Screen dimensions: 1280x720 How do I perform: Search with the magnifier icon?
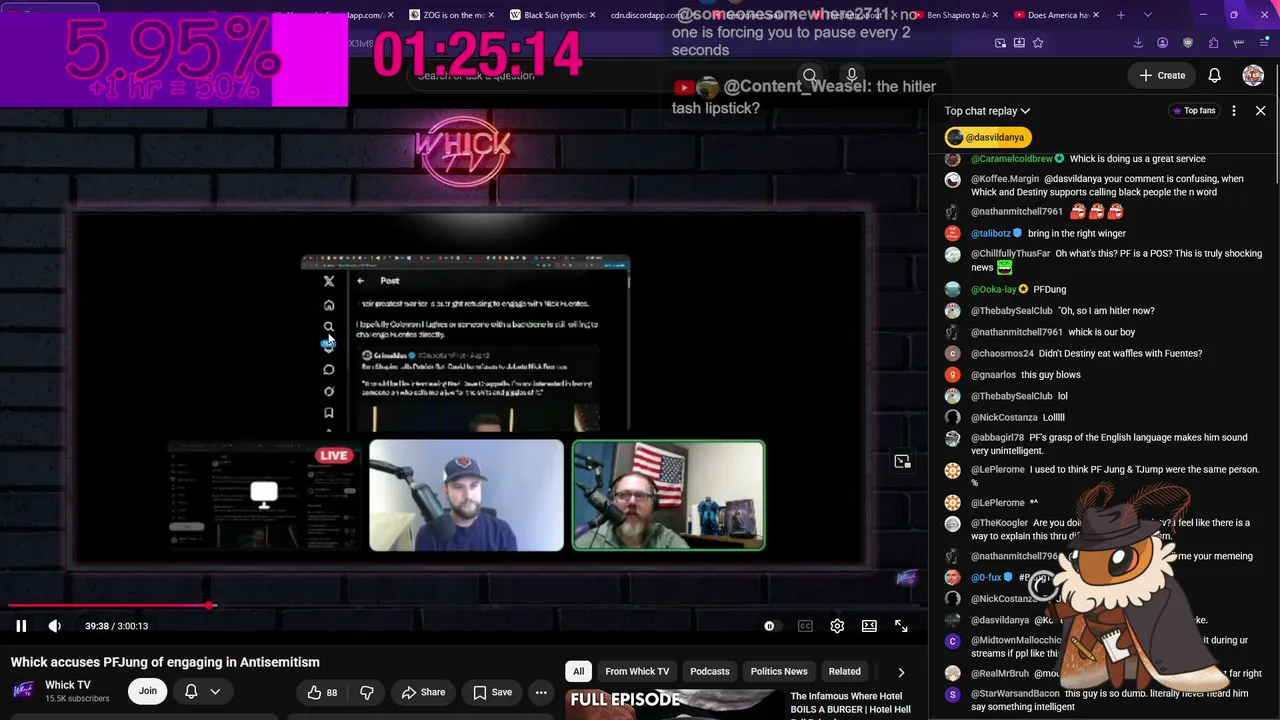click(810, 75)
